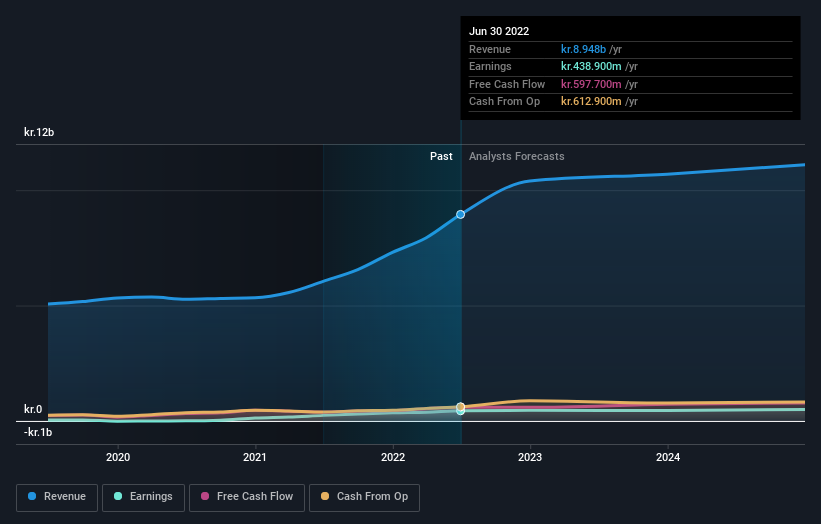Click the kr.612.900m cash from op value
The width and height of the screenshot is (821, 524).
pyautogui.click(x=591, y=102)
